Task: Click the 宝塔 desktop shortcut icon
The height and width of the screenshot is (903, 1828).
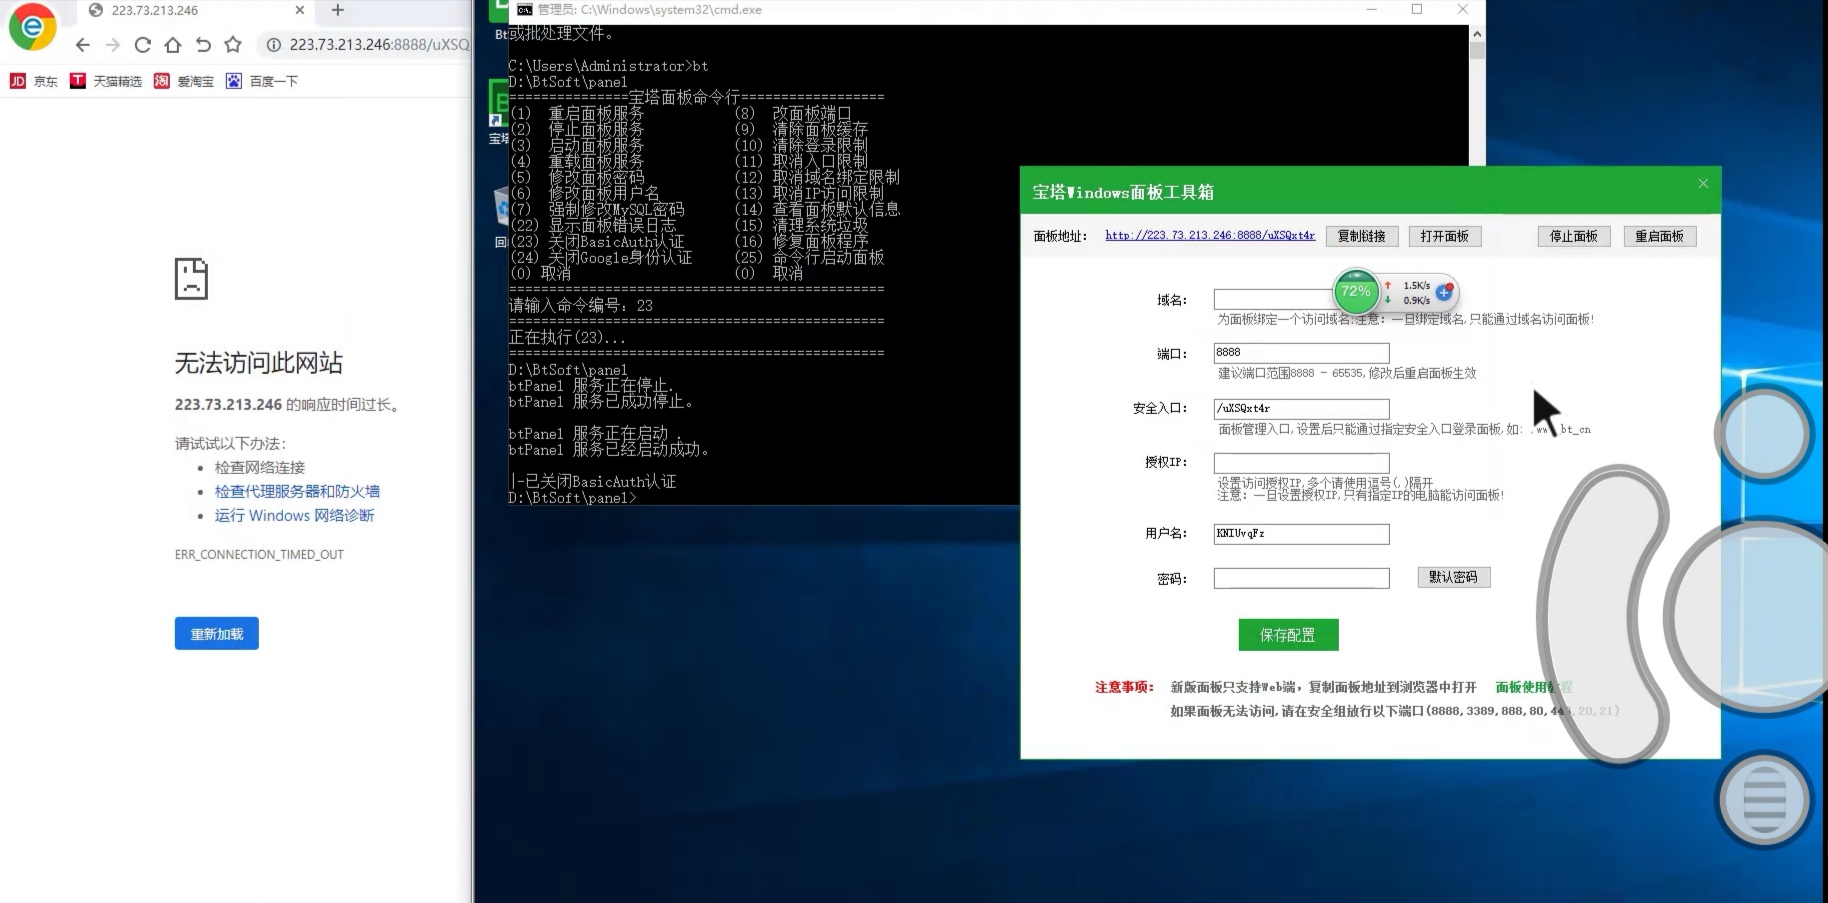Action: point(498,112)
